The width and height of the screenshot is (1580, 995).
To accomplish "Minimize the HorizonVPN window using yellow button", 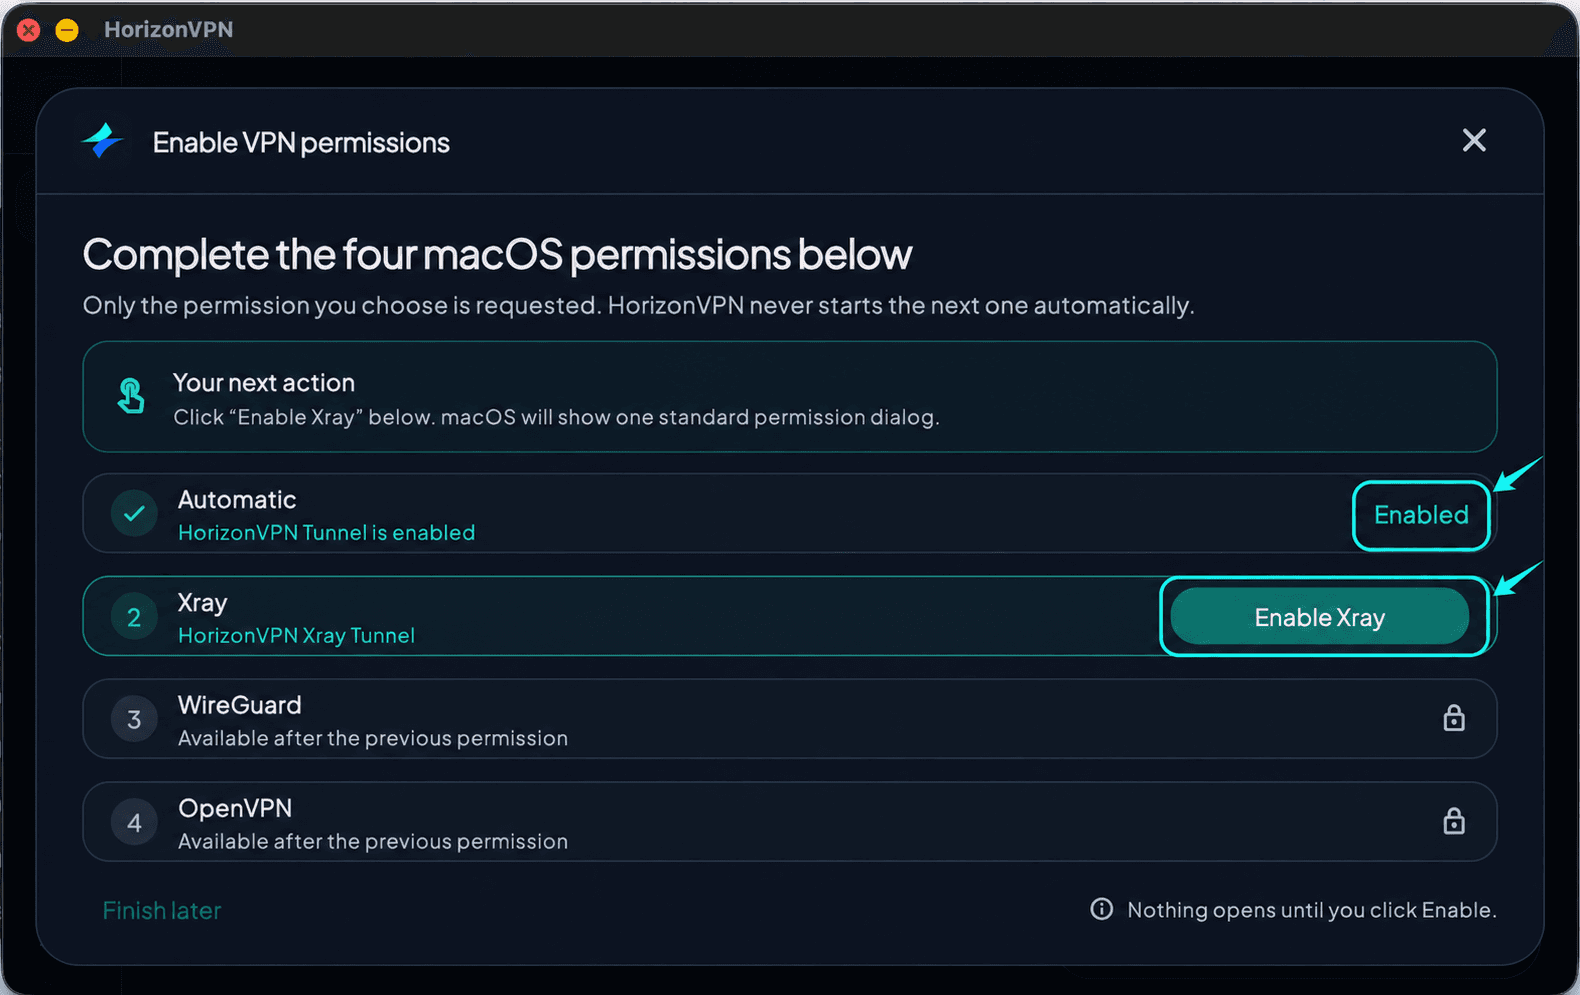I will click(x=67, y=30).
